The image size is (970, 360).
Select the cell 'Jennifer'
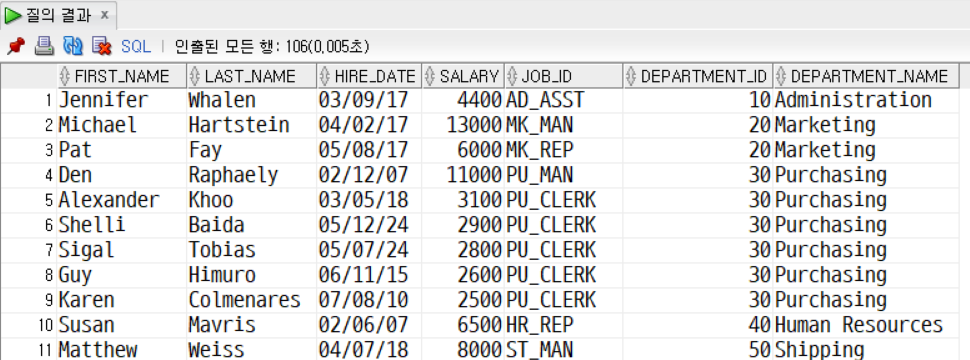click(122, 100)
